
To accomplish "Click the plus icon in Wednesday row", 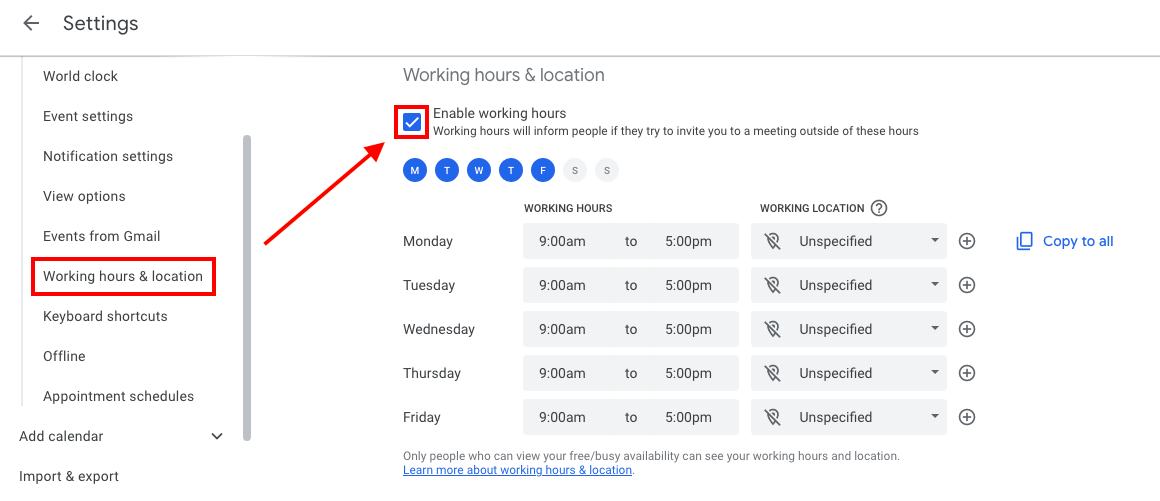I will click(x=967, y=329).
